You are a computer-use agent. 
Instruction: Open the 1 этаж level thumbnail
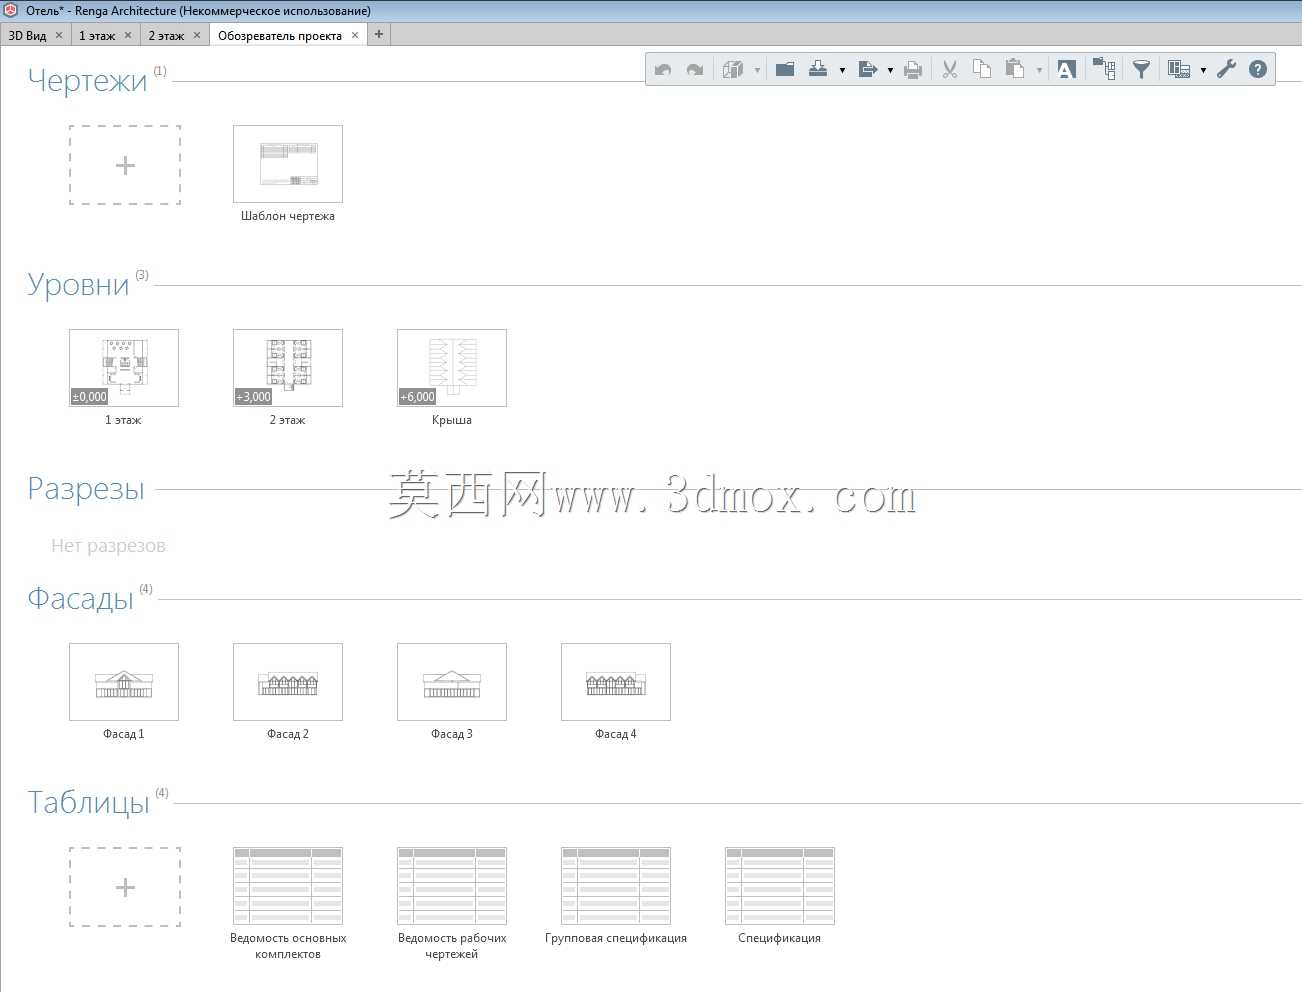point(124,368)
